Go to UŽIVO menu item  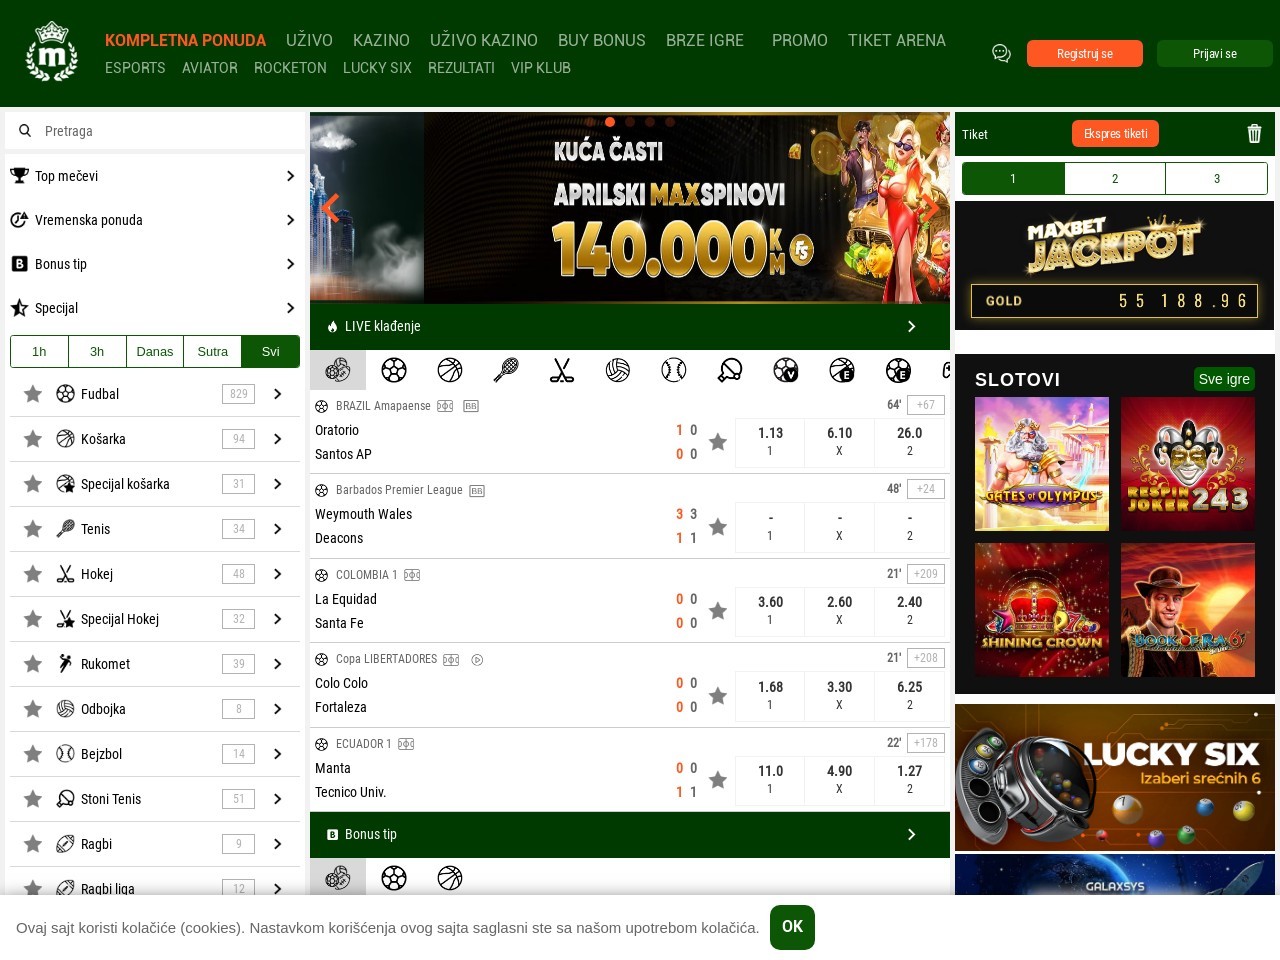[309, 40]
